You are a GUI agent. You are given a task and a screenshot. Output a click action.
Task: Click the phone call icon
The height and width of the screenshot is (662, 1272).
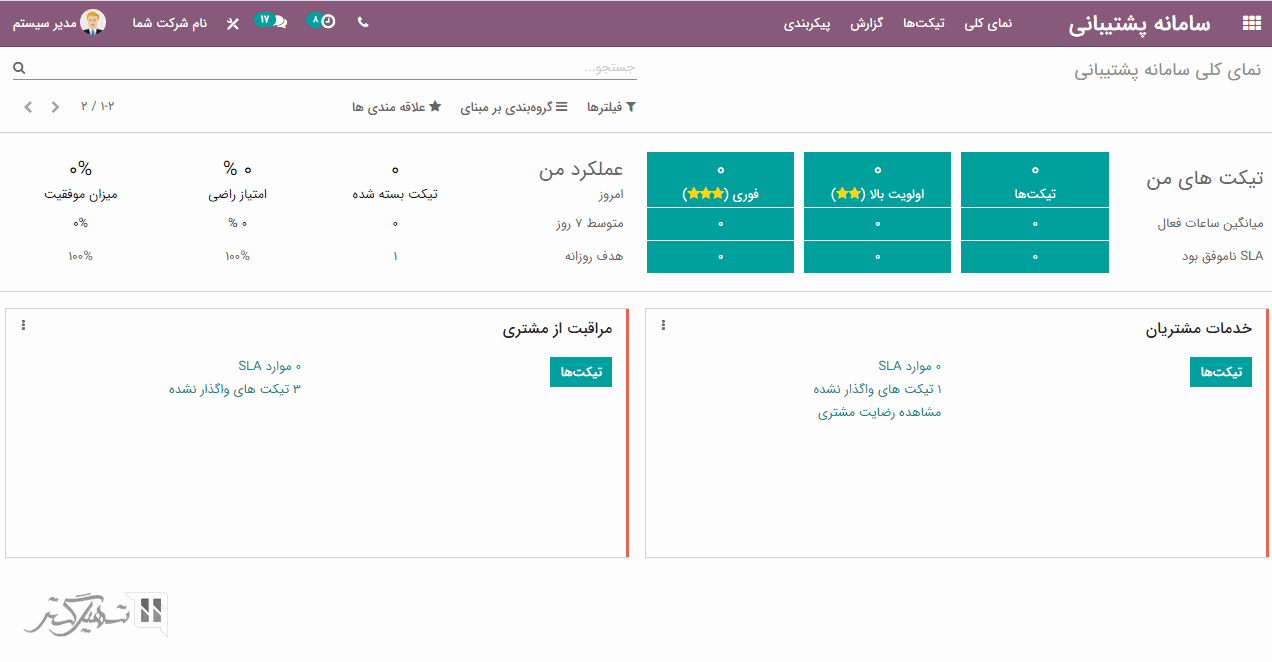(362, 22)
